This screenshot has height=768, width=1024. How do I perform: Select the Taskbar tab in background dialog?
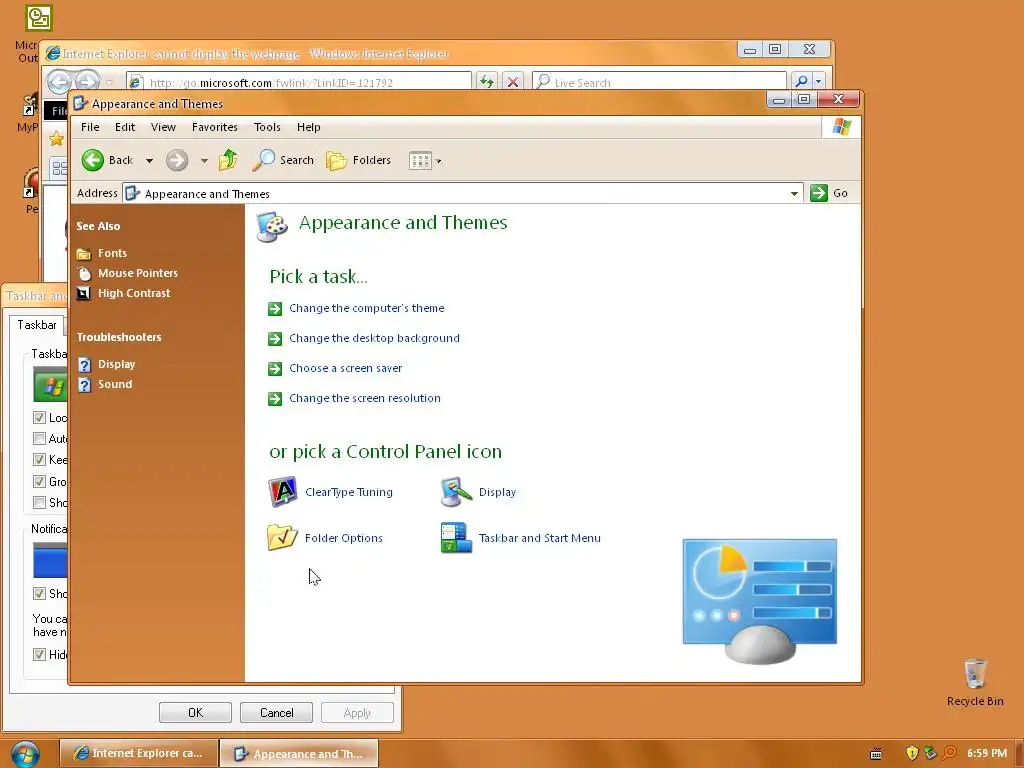pos(37,325)
